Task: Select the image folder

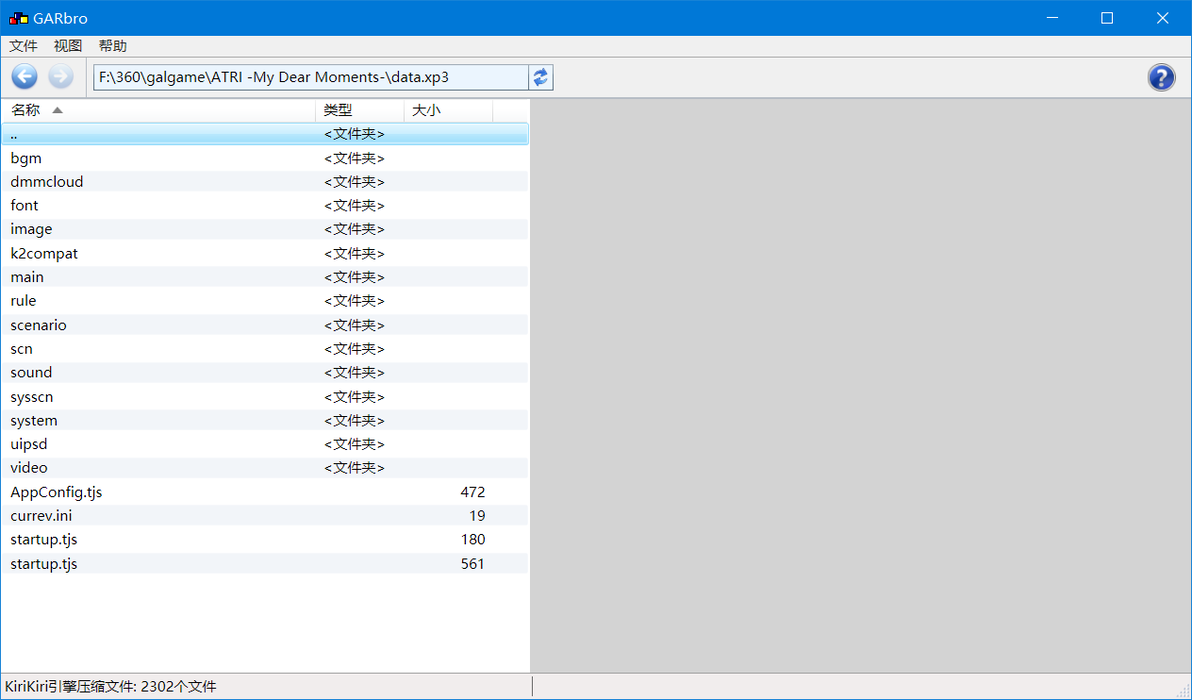Action: pos(265,229)
